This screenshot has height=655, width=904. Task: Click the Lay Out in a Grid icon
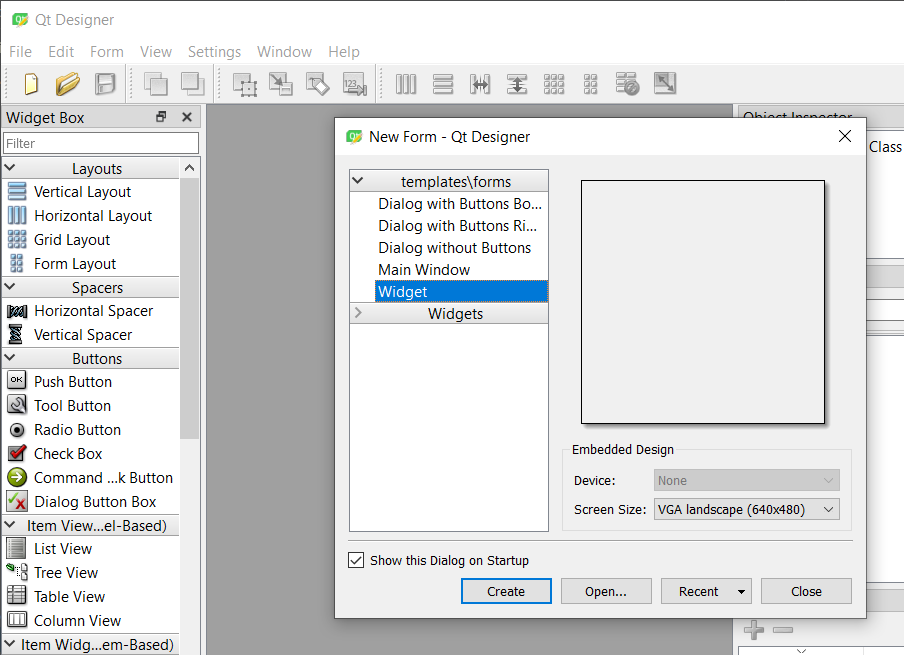[x=554, y=84]
